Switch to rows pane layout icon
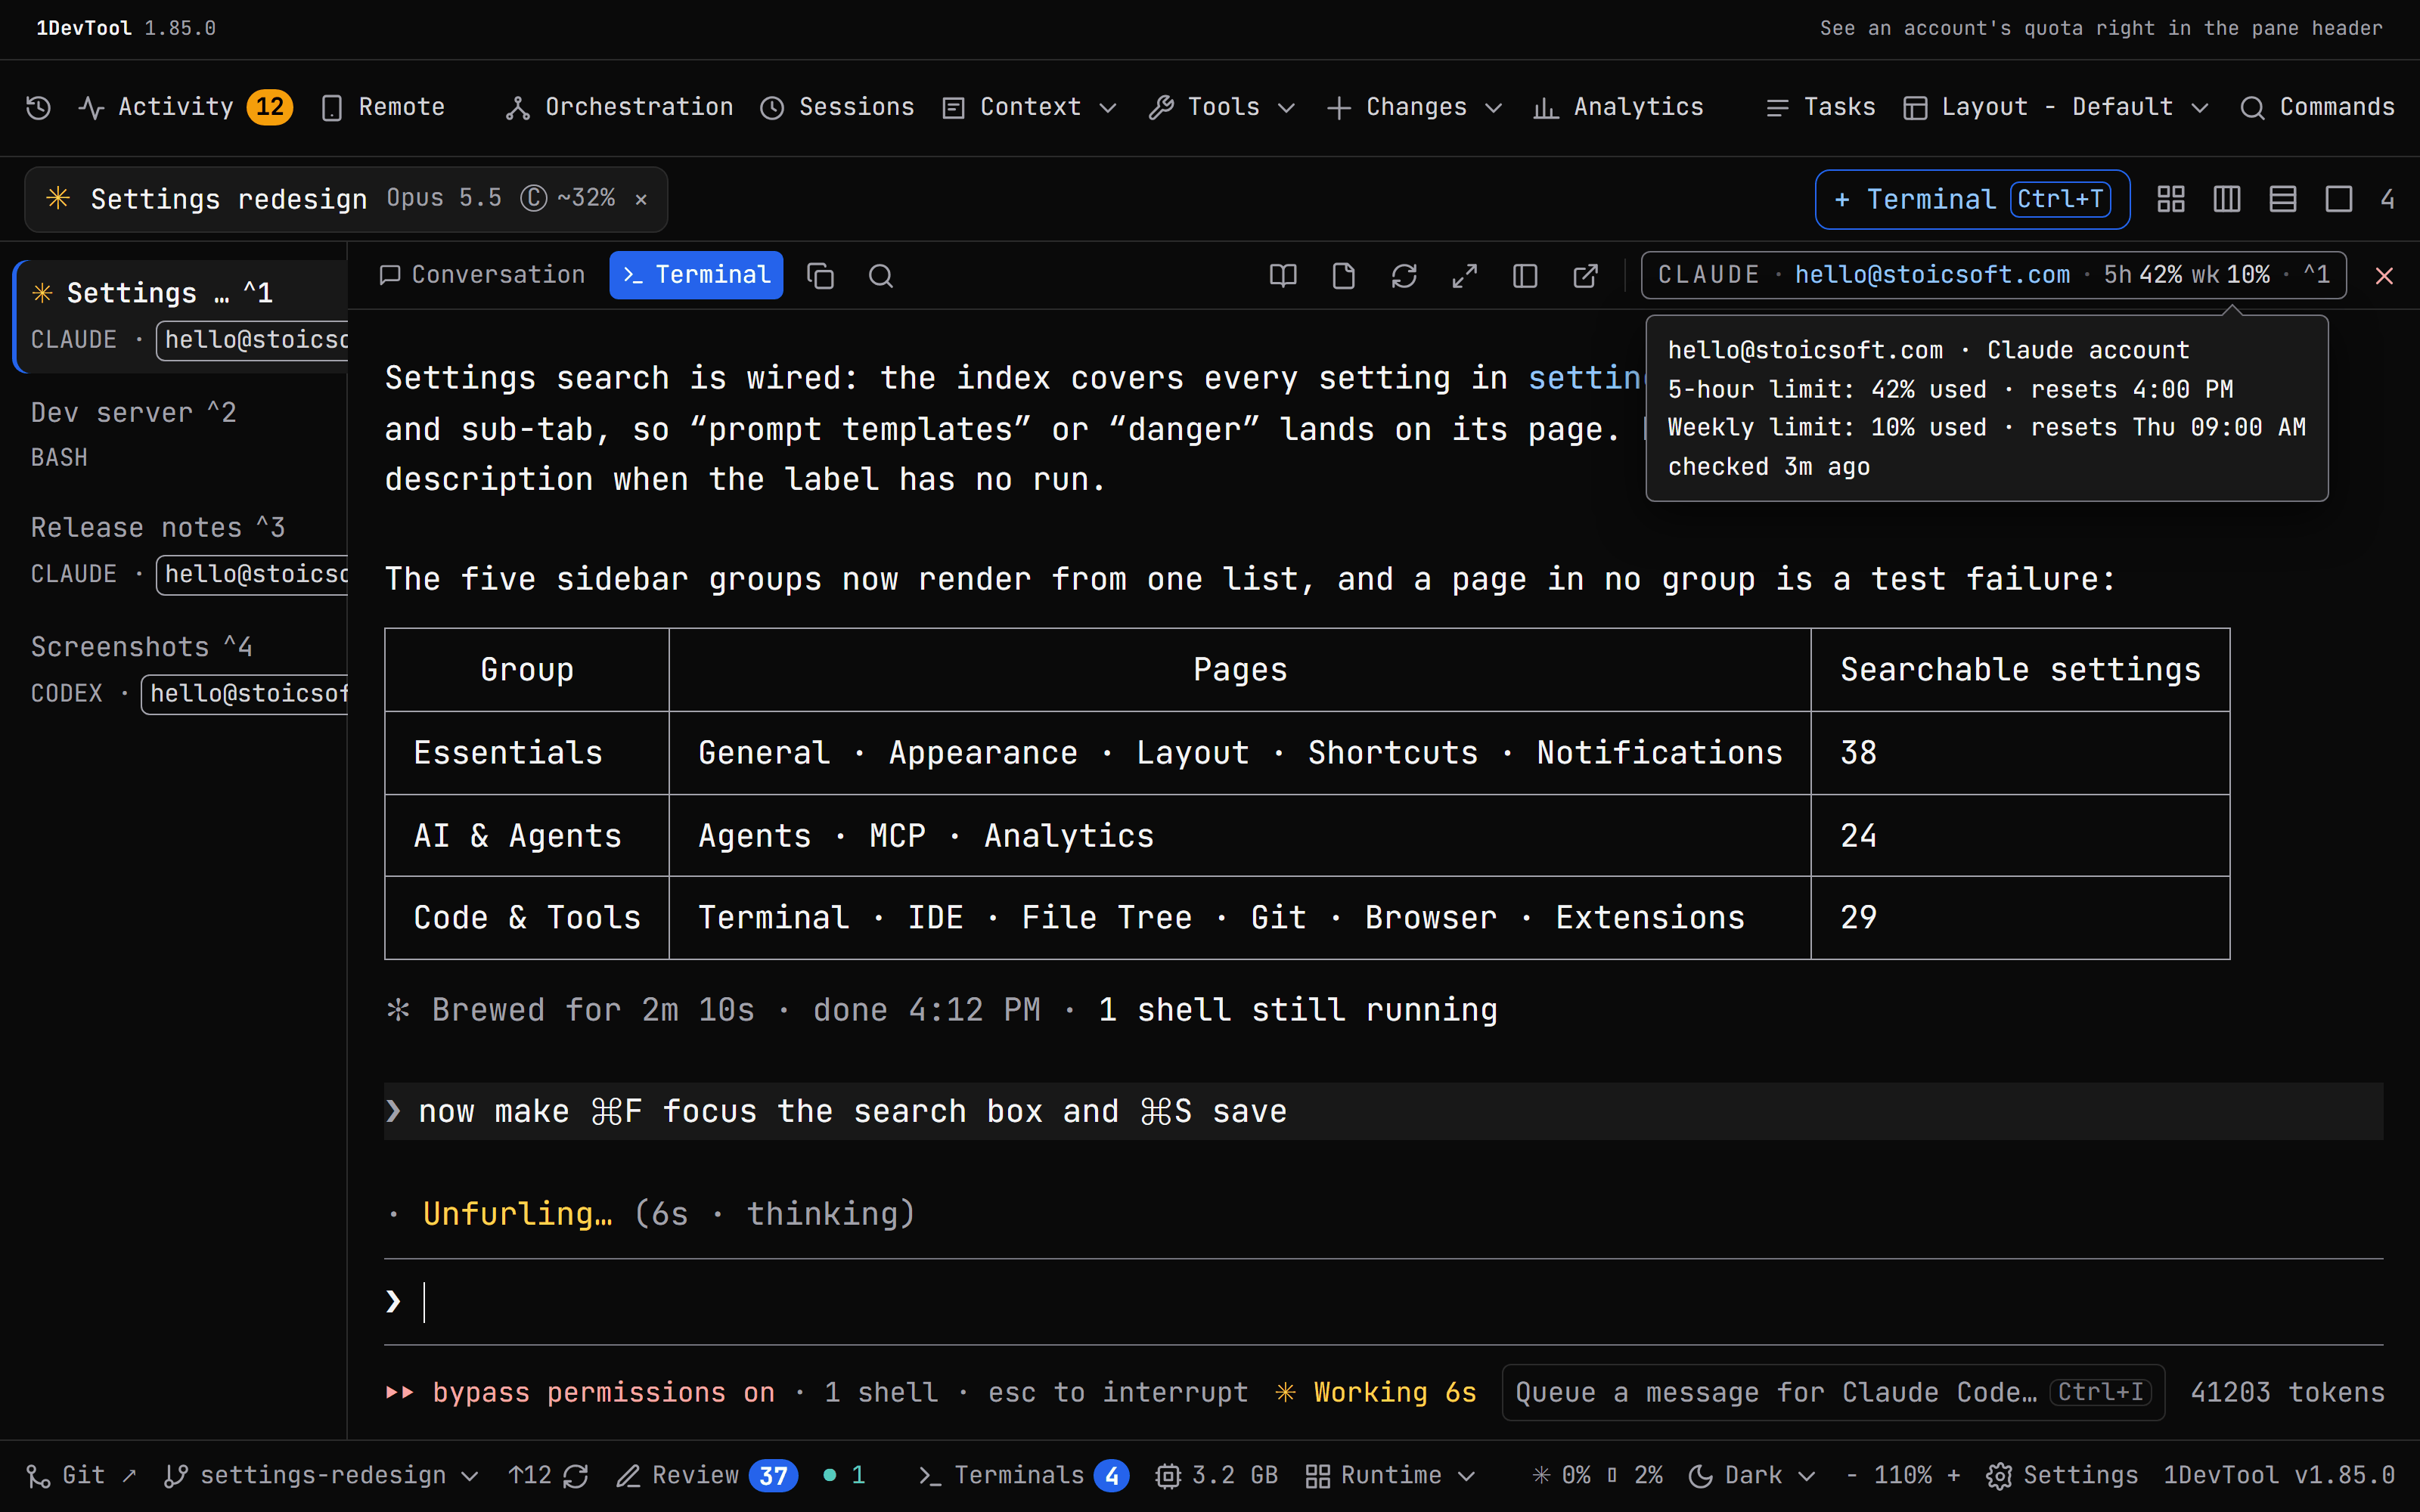Image resolution: width=2420 pixels, height=1512 pixels. (x=2283, y=199)
